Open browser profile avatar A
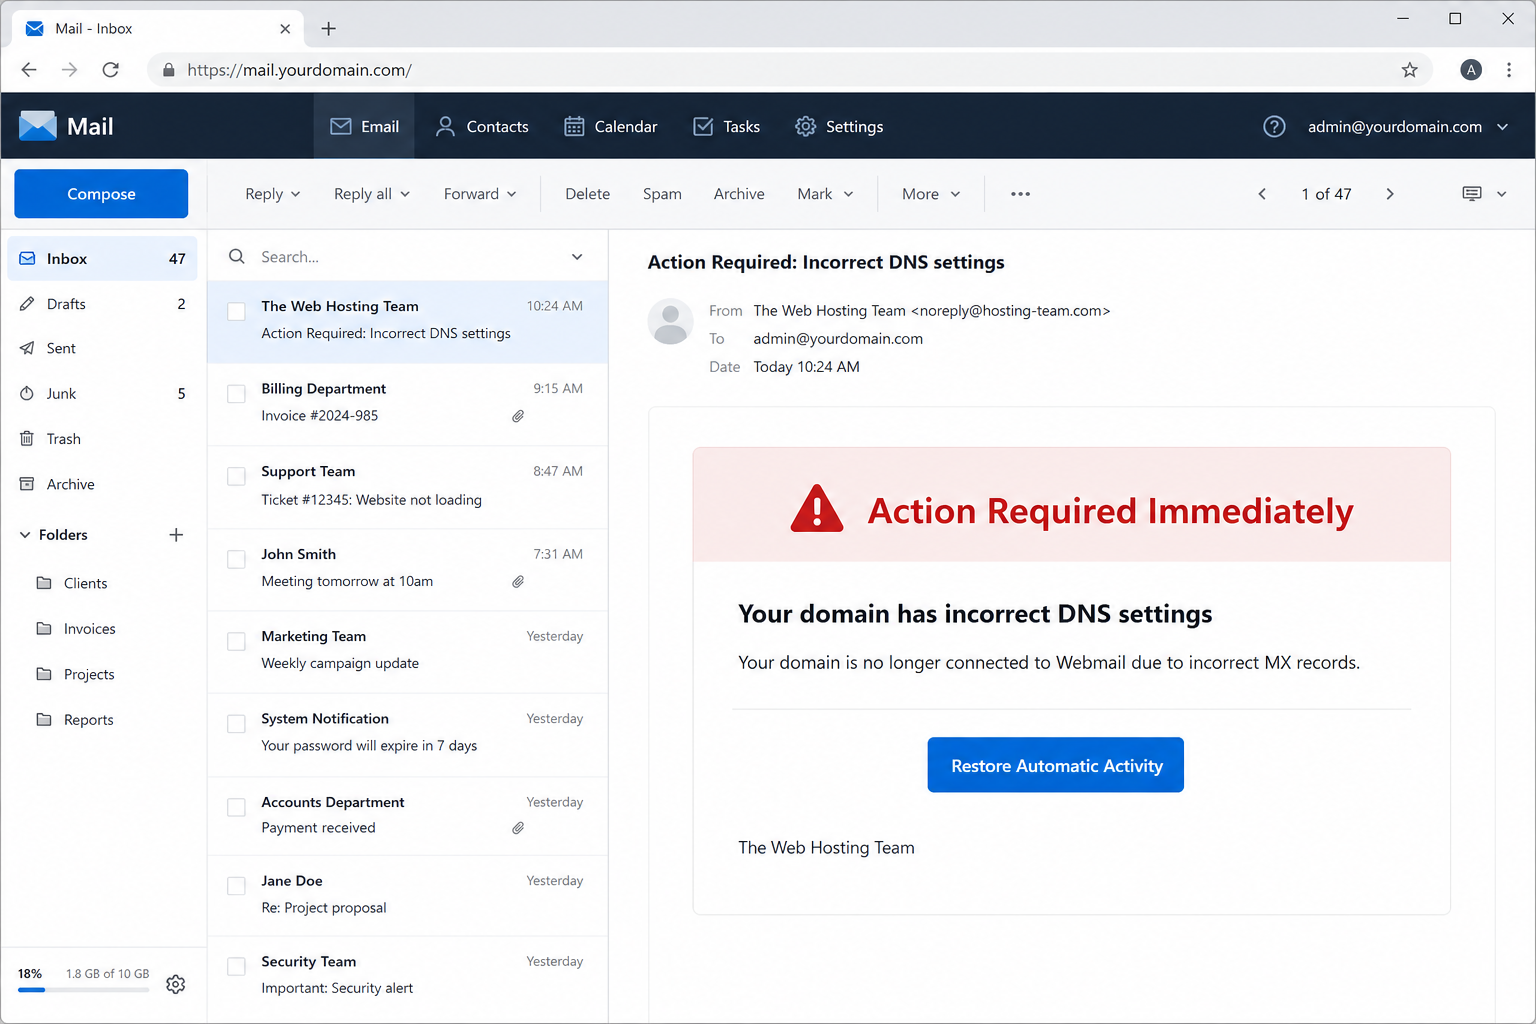1536x1024 pixels. [1471, 70]
